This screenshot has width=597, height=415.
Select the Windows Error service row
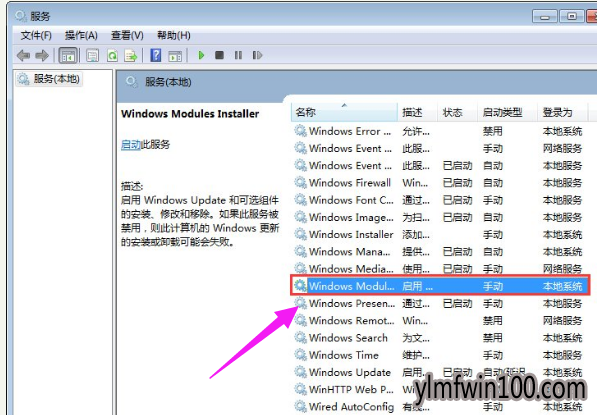tap(440, 131)
